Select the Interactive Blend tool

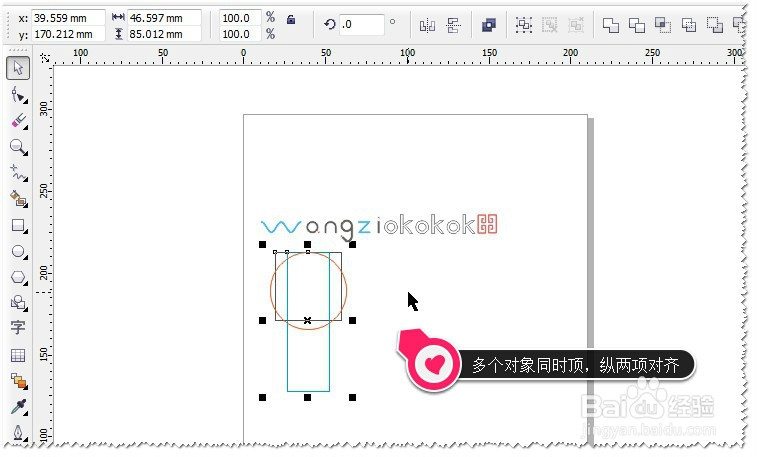pos(18,381)
